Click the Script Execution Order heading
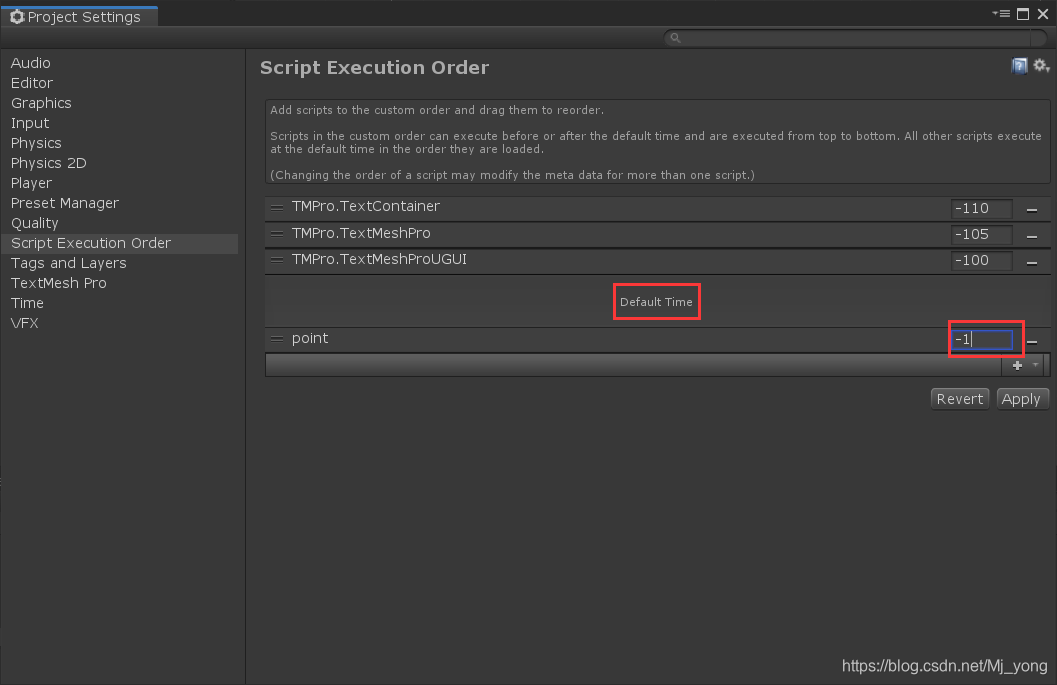The height and width of the screenshot is (685, 1057). click(x=374, y=67)
